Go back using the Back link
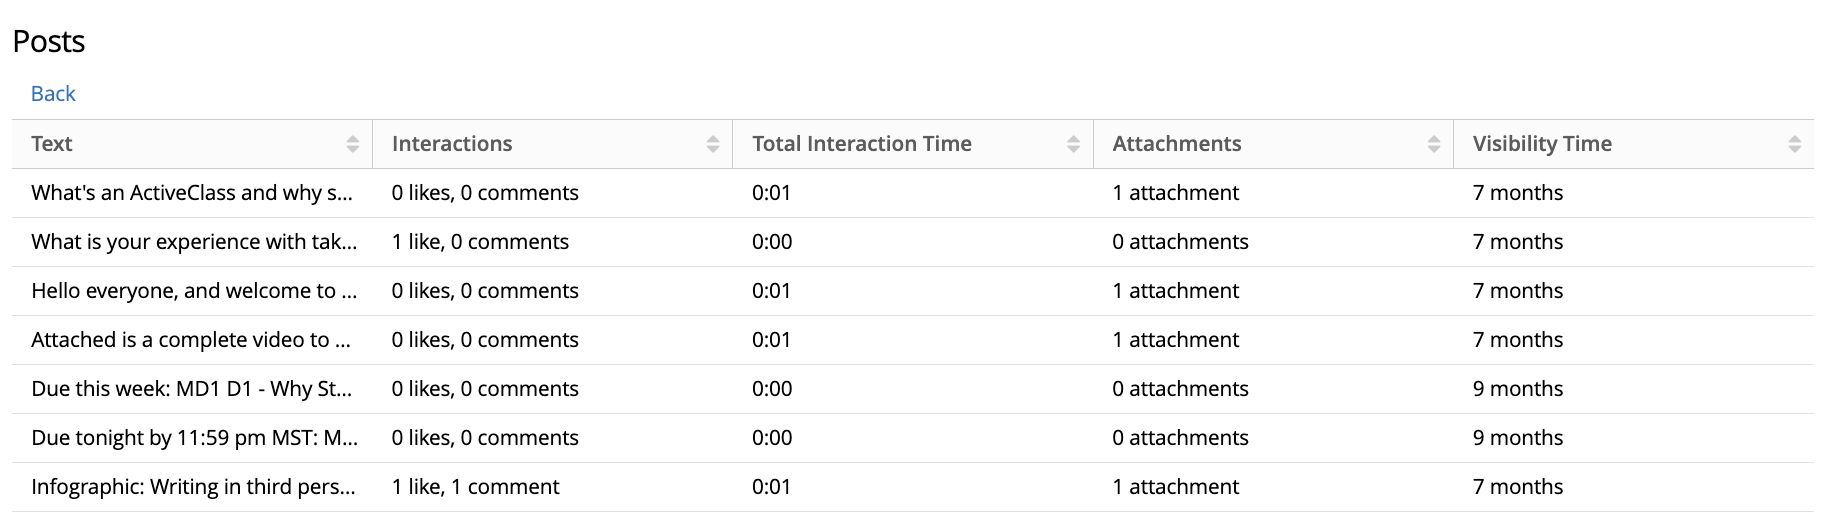 tap(53, 93)
